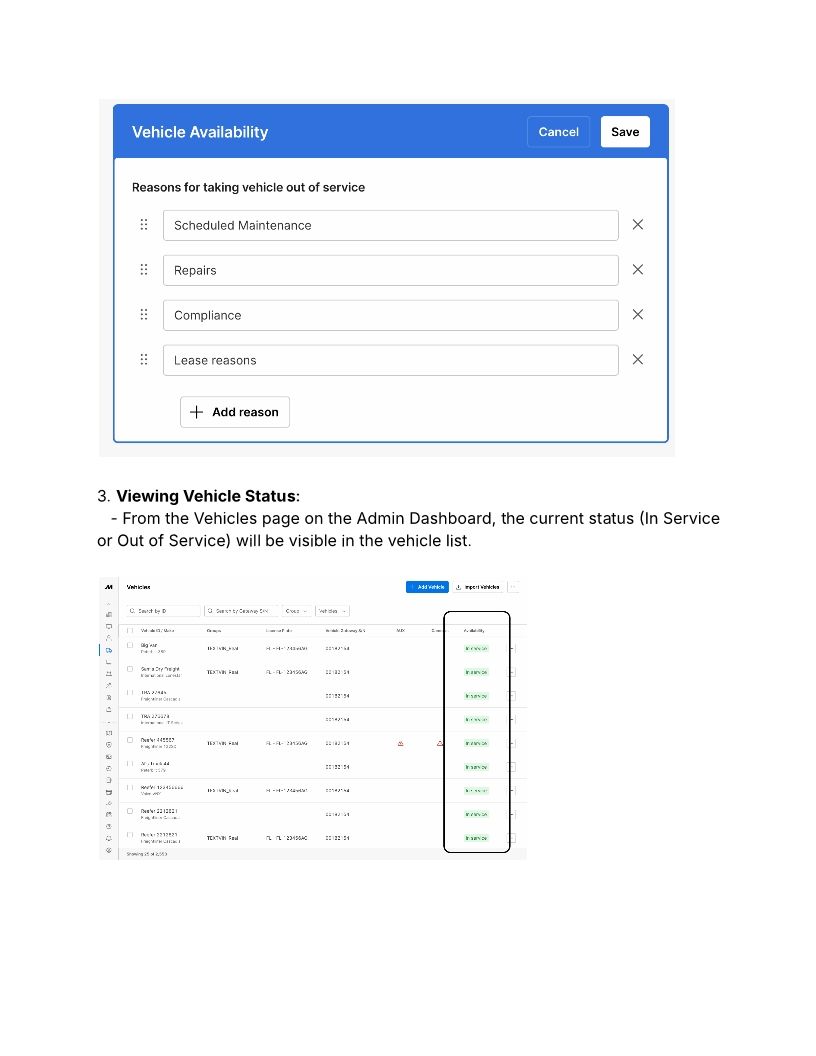Click the more-options icon beside Import Vehicles

(x=513, y=588)
